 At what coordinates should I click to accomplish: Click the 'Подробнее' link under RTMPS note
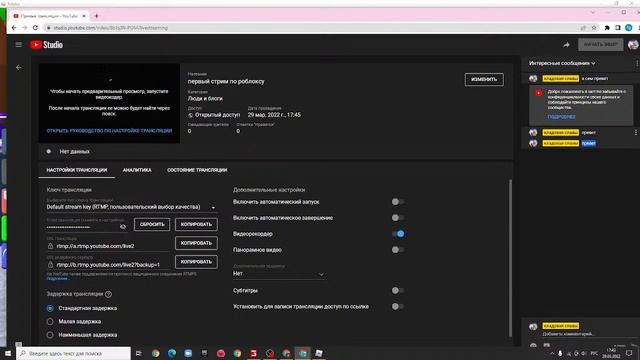tap(57, 278)
